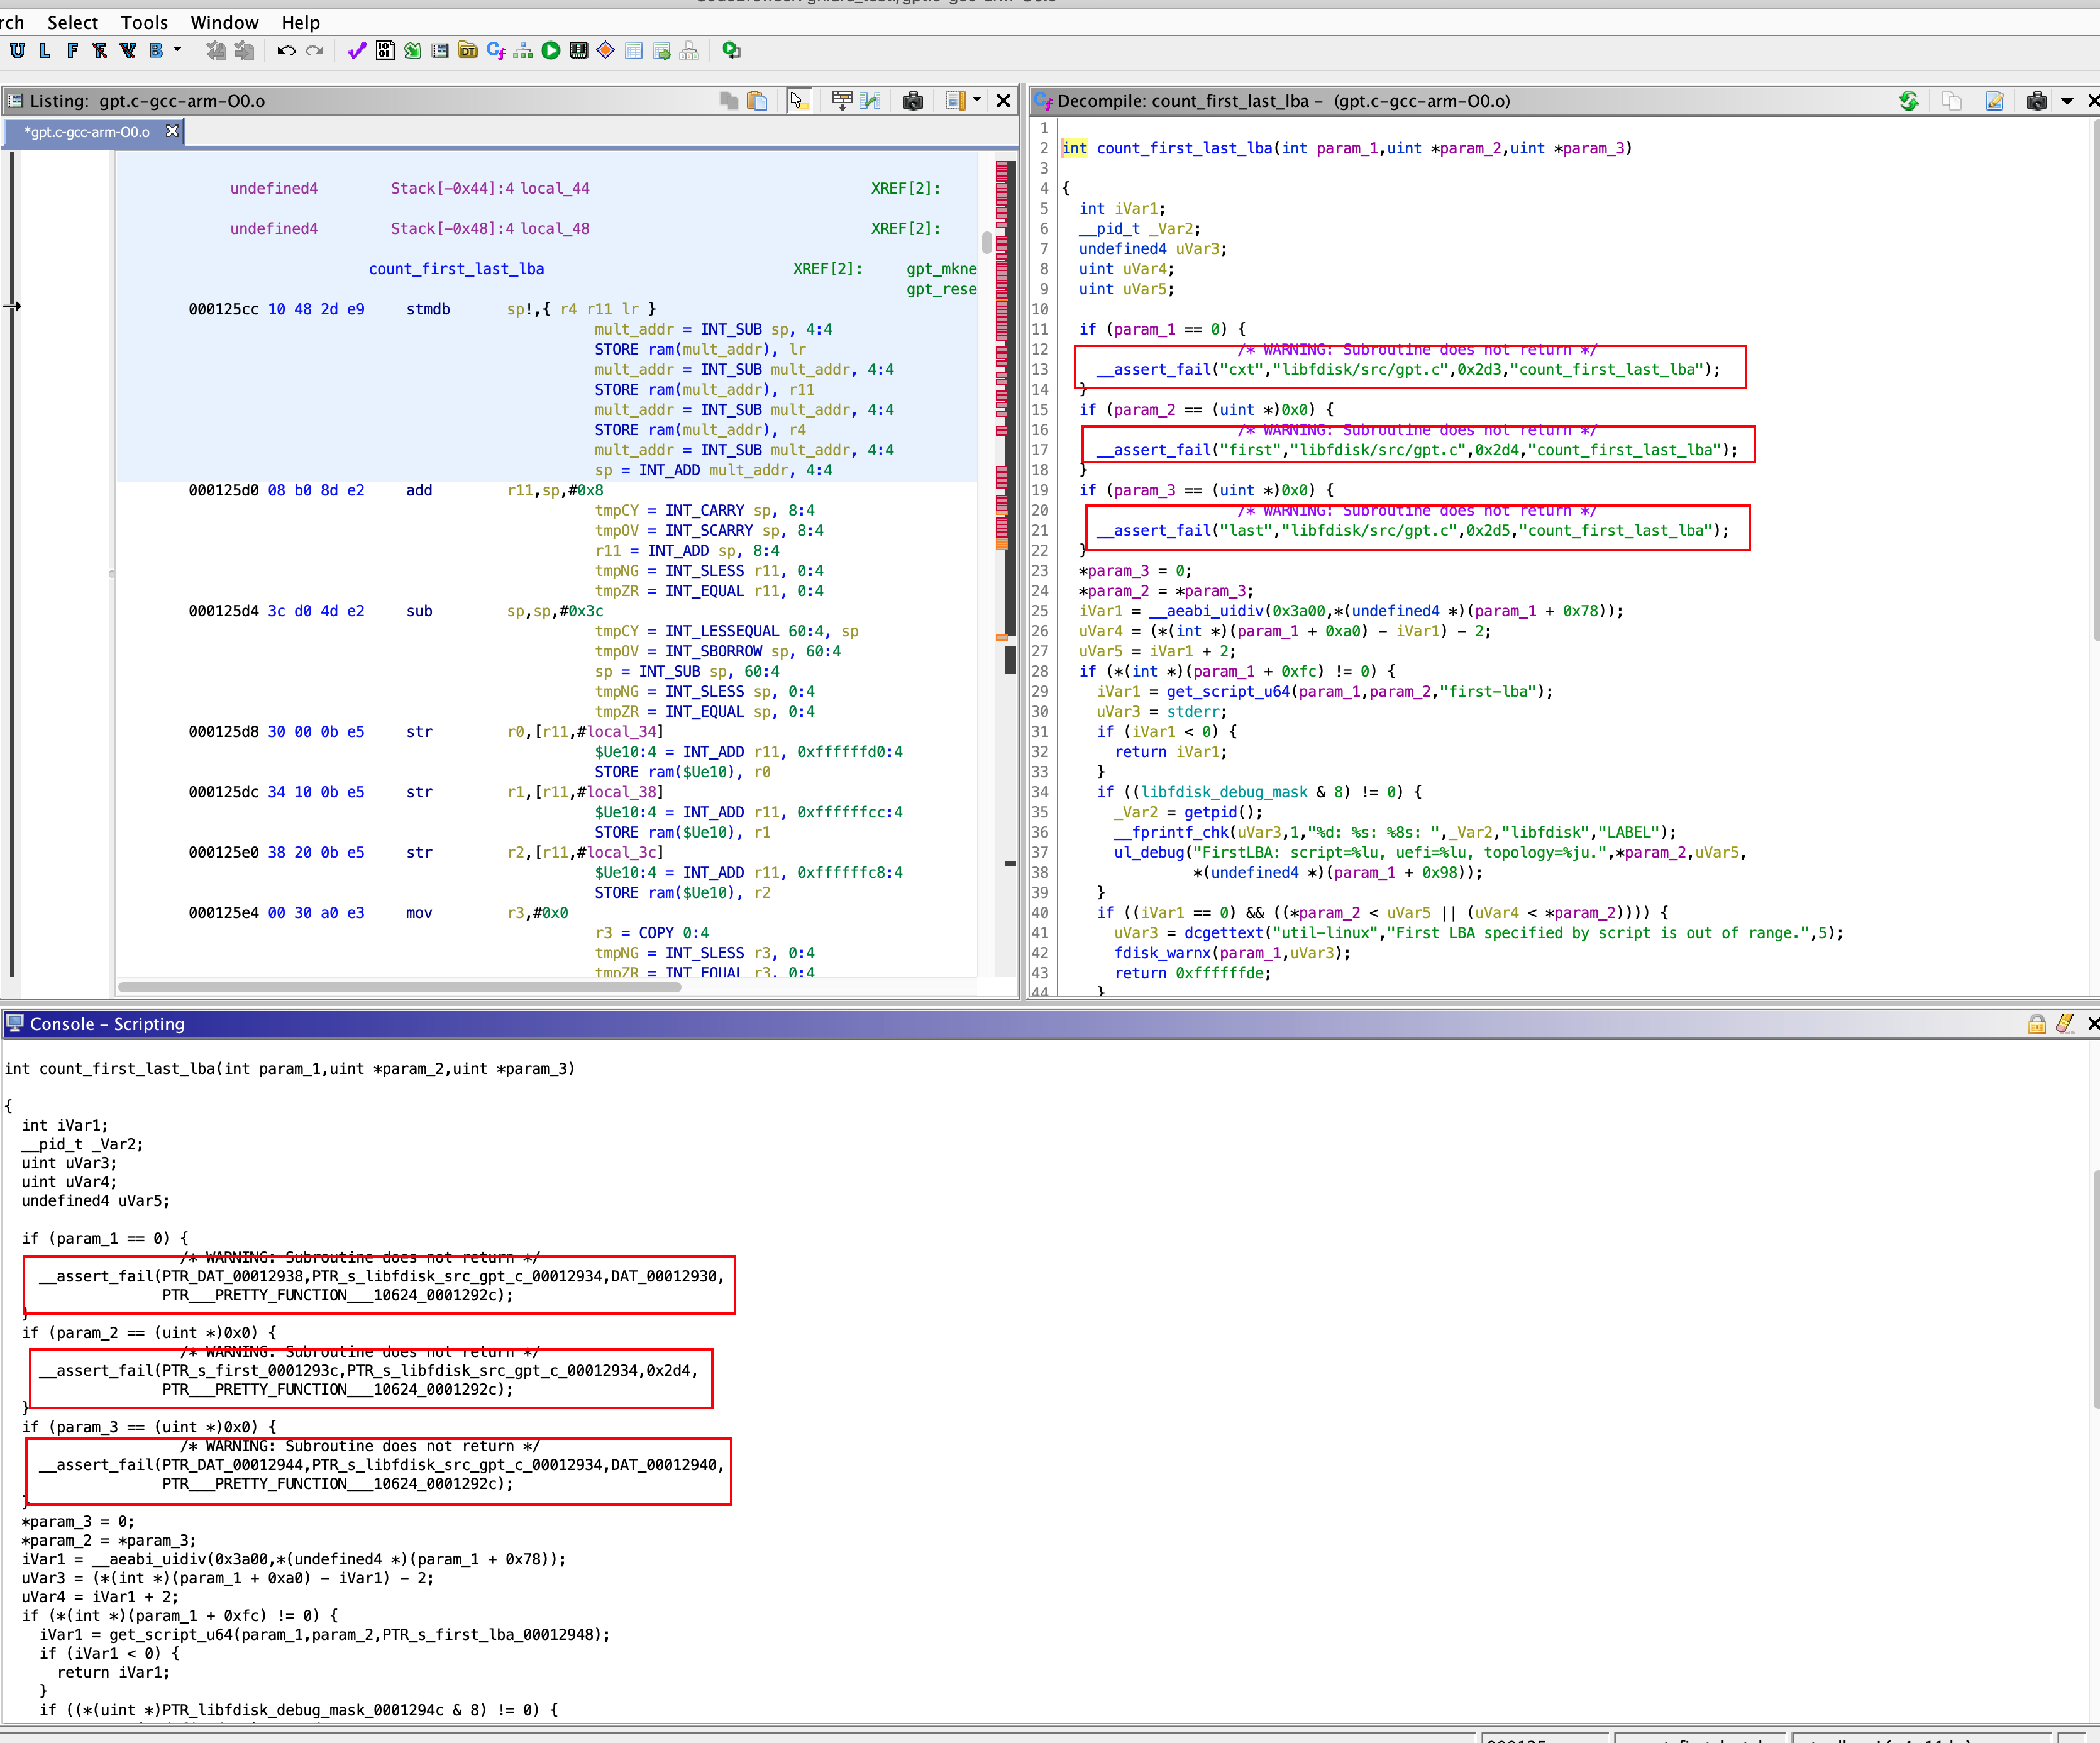Toggle the L marker in the toolbar
The image size is (2100, 1743).
45,50
